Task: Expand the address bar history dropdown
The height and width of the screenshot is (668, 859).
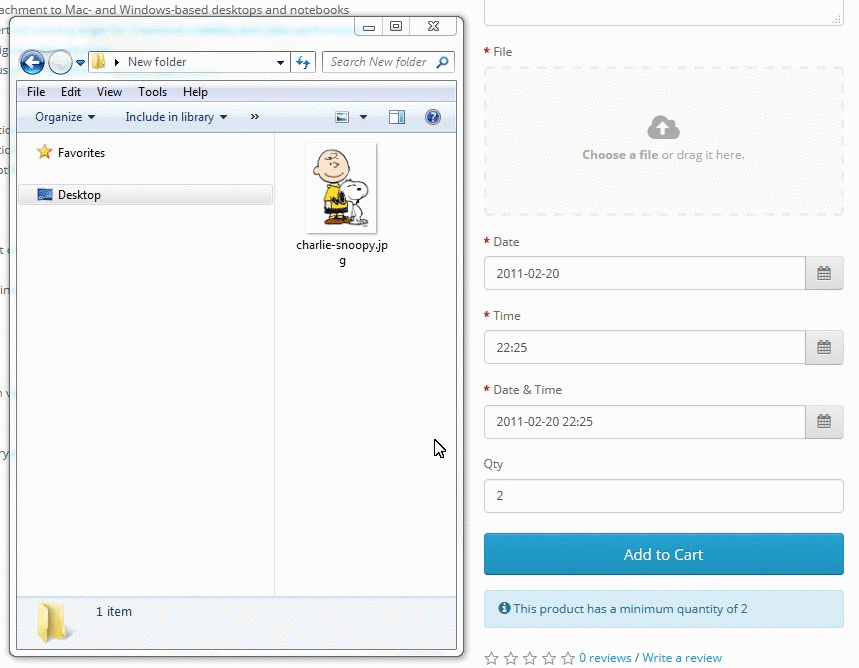Action: pos(280,62)
